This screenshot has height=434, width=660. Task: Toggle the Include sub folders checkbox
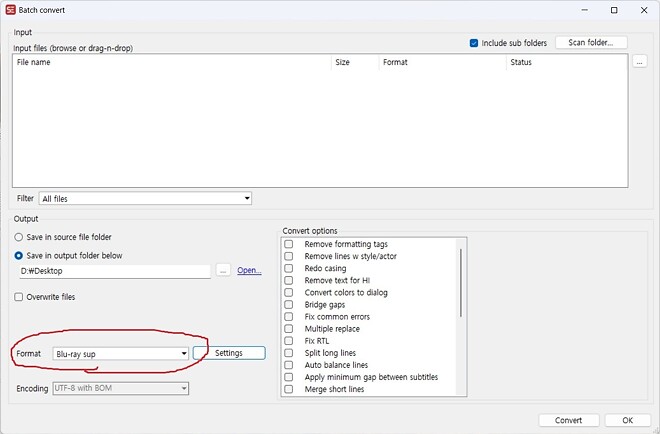click(x=474, y=43)
